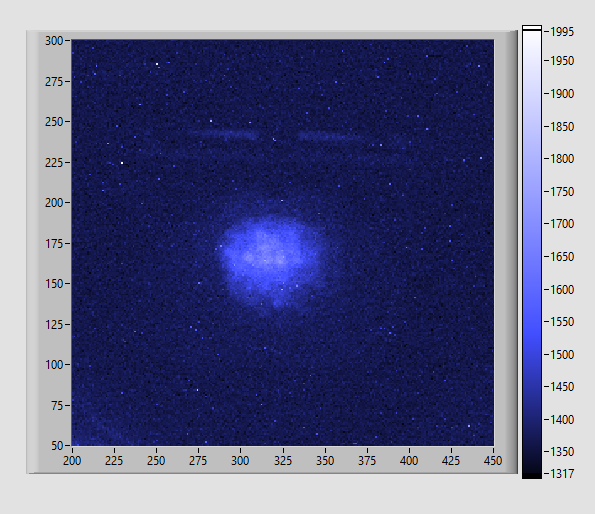Click the bright blob center in the image

click(x=268, y=253)
